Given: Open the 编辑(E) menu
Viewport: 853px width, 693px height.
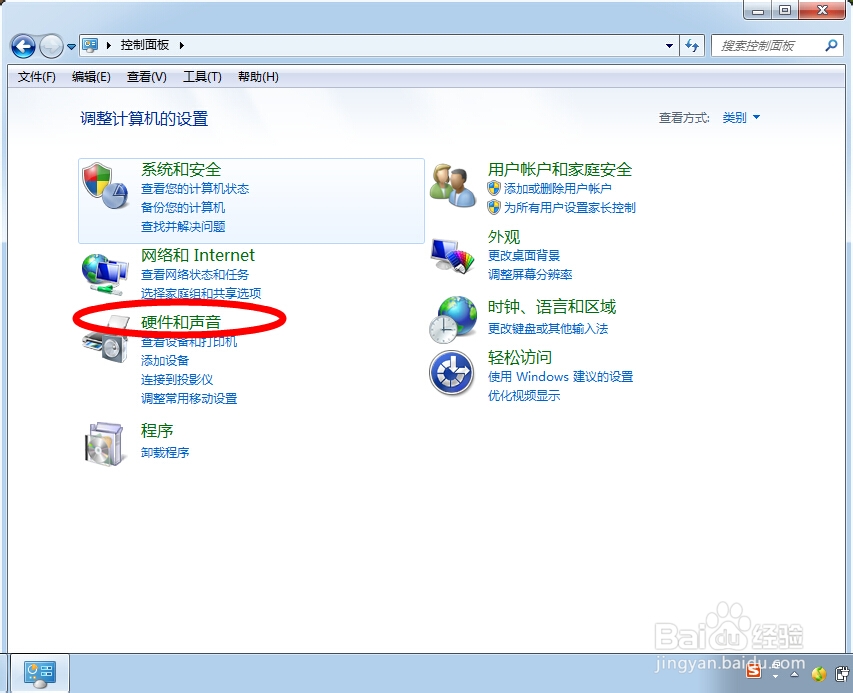Looking at the screenshot, I should pyautogui.click(x=91, y=77).
